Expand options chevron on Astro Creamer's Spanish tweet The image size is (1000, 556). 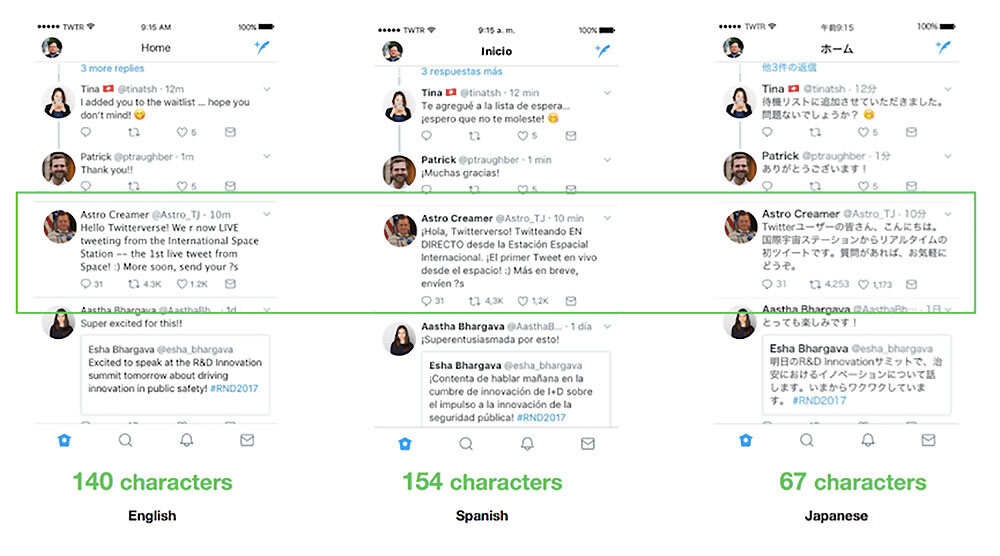[607, 218]
